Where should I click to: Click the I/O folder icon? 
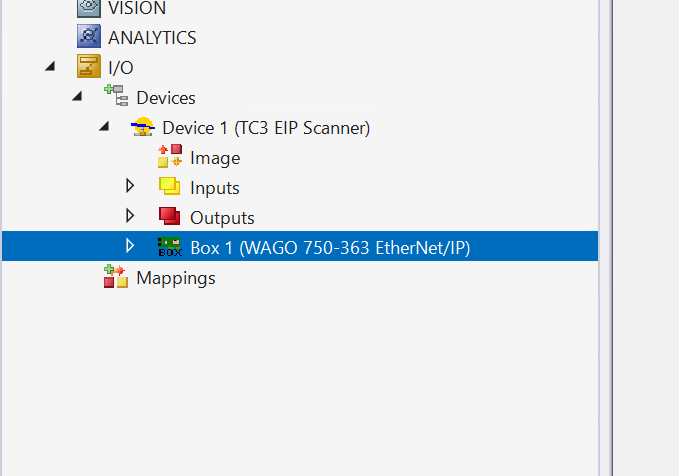89,68
